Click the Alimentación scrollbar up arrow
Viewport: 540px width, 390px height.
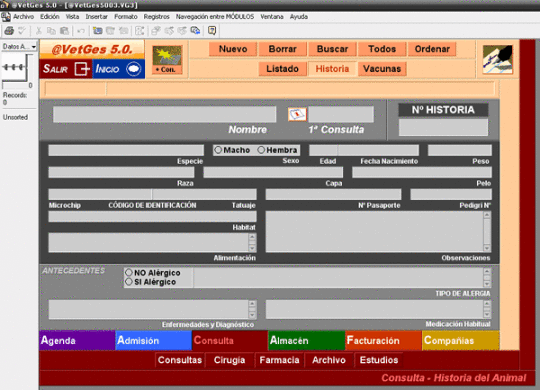[252, 237]
